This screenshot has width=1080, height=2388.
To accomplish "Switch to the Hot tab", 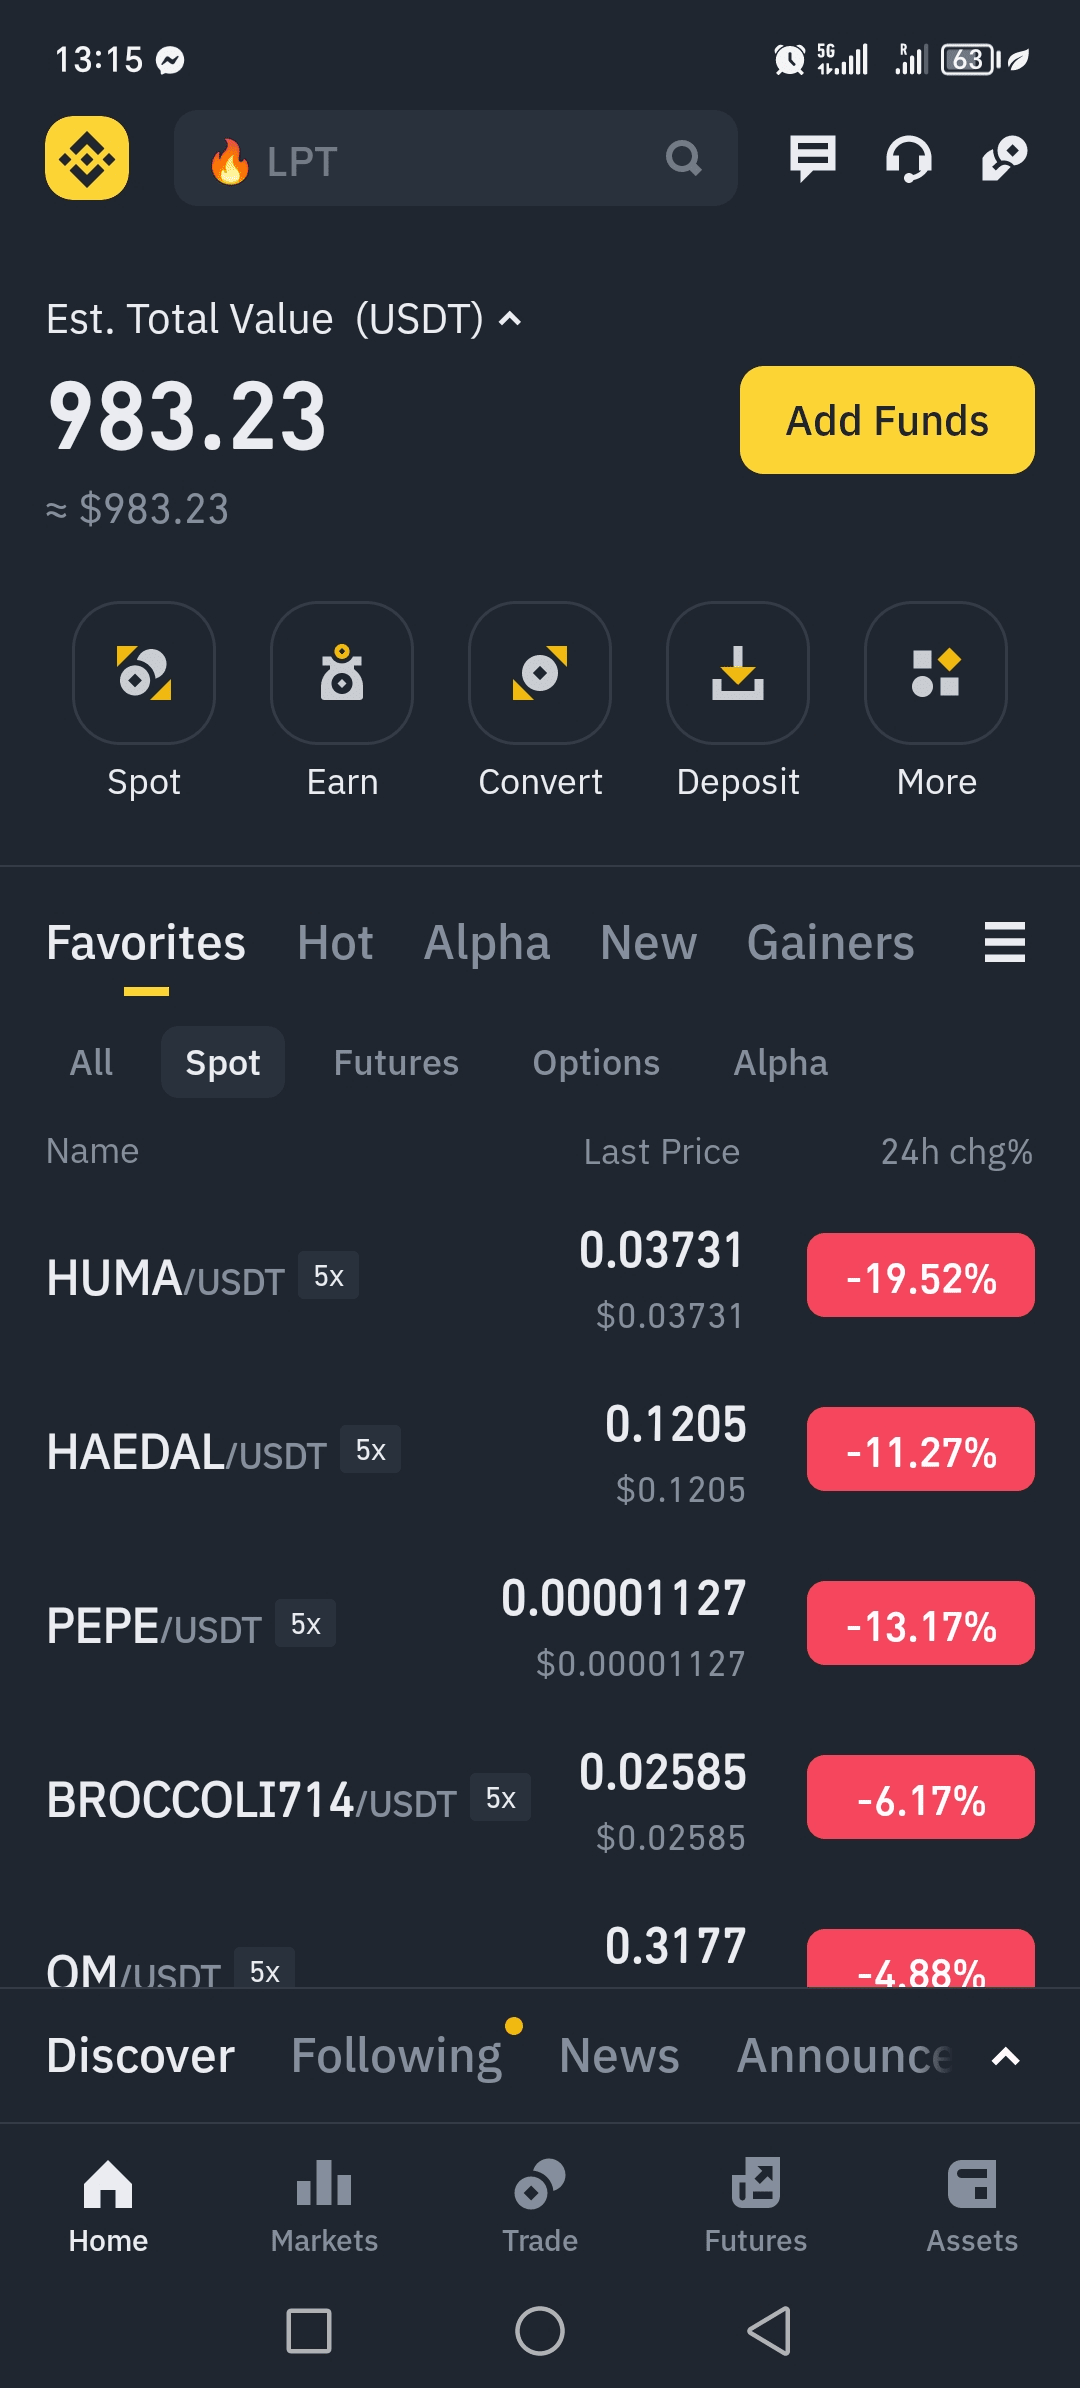I will pyautogui.click(x=335, y=943).
